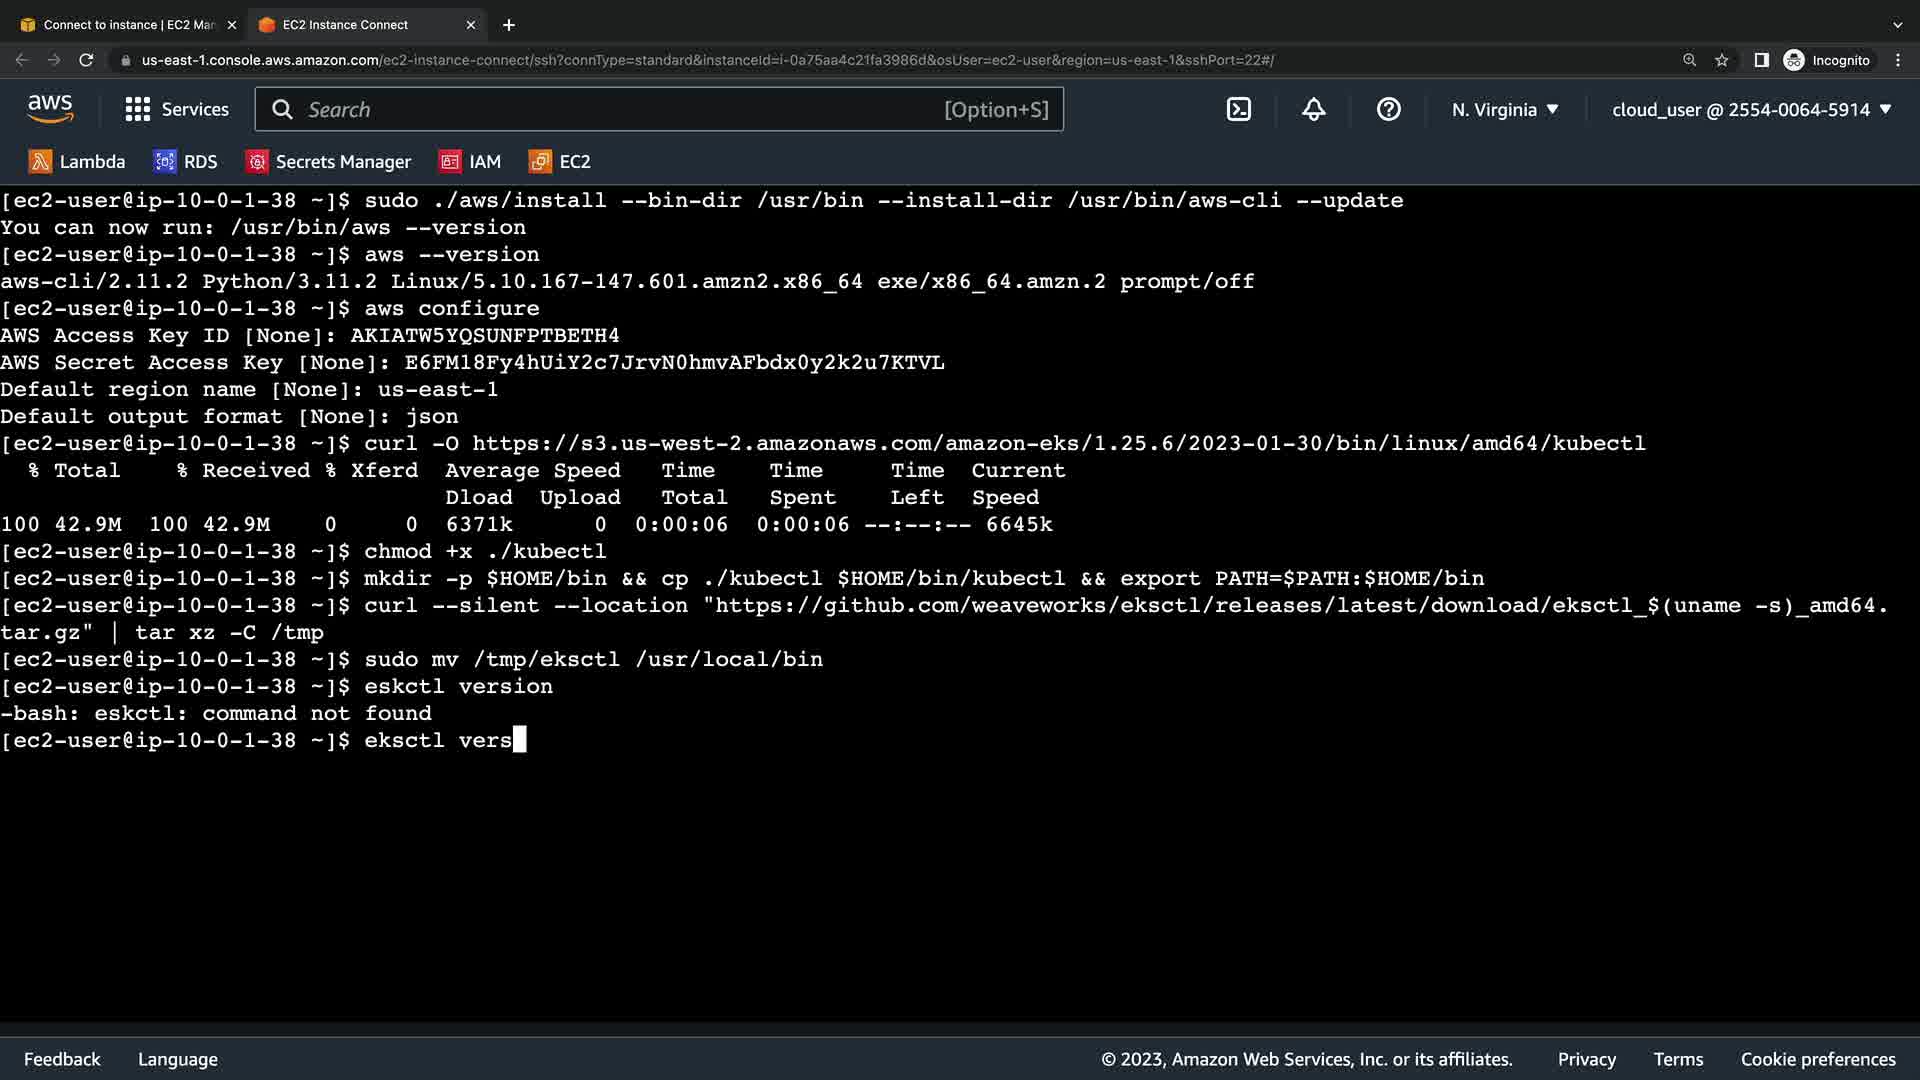The height and width of the screenshot is (1080, 1920).
Task: Open Cookie preferences link
Action: point(1817,1059)
